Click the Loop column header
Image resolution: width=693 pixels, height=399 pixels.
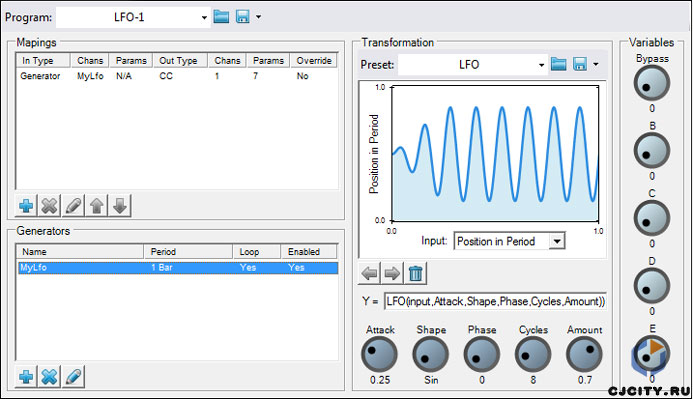pos(257,252)
